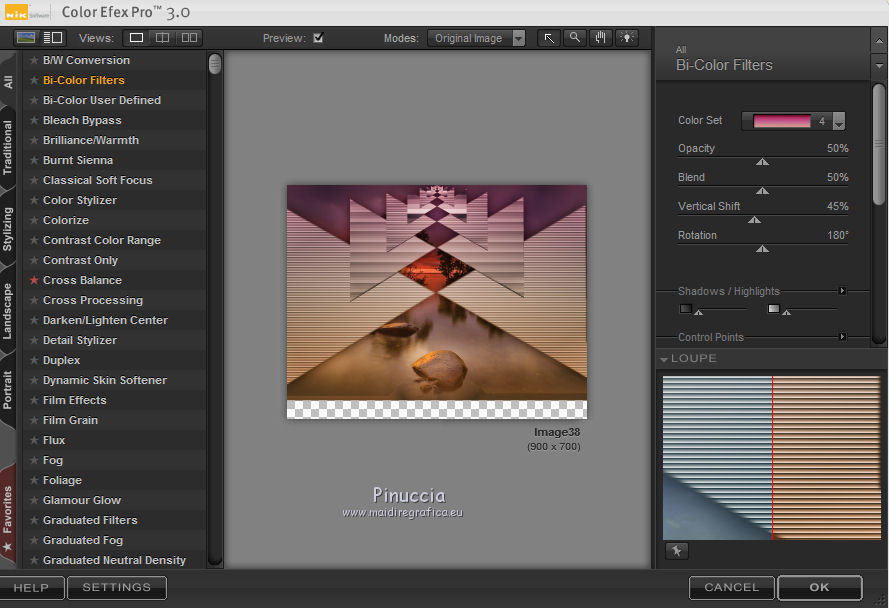The width and height of the screenshot is (889, 608).
Task: Uncheck the Preview checkbox
Action: (x=318, y=38)
